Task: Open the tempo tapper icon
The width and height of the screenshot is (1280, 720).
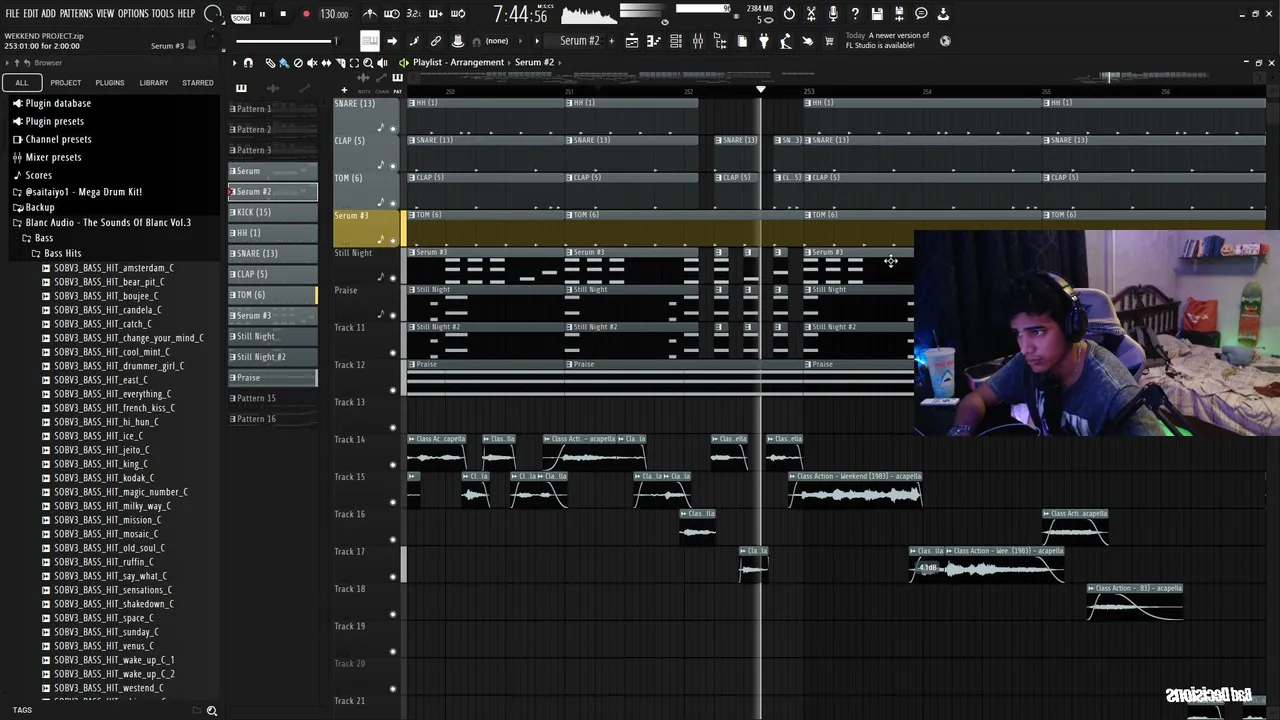Action: [x=785, y=41]
